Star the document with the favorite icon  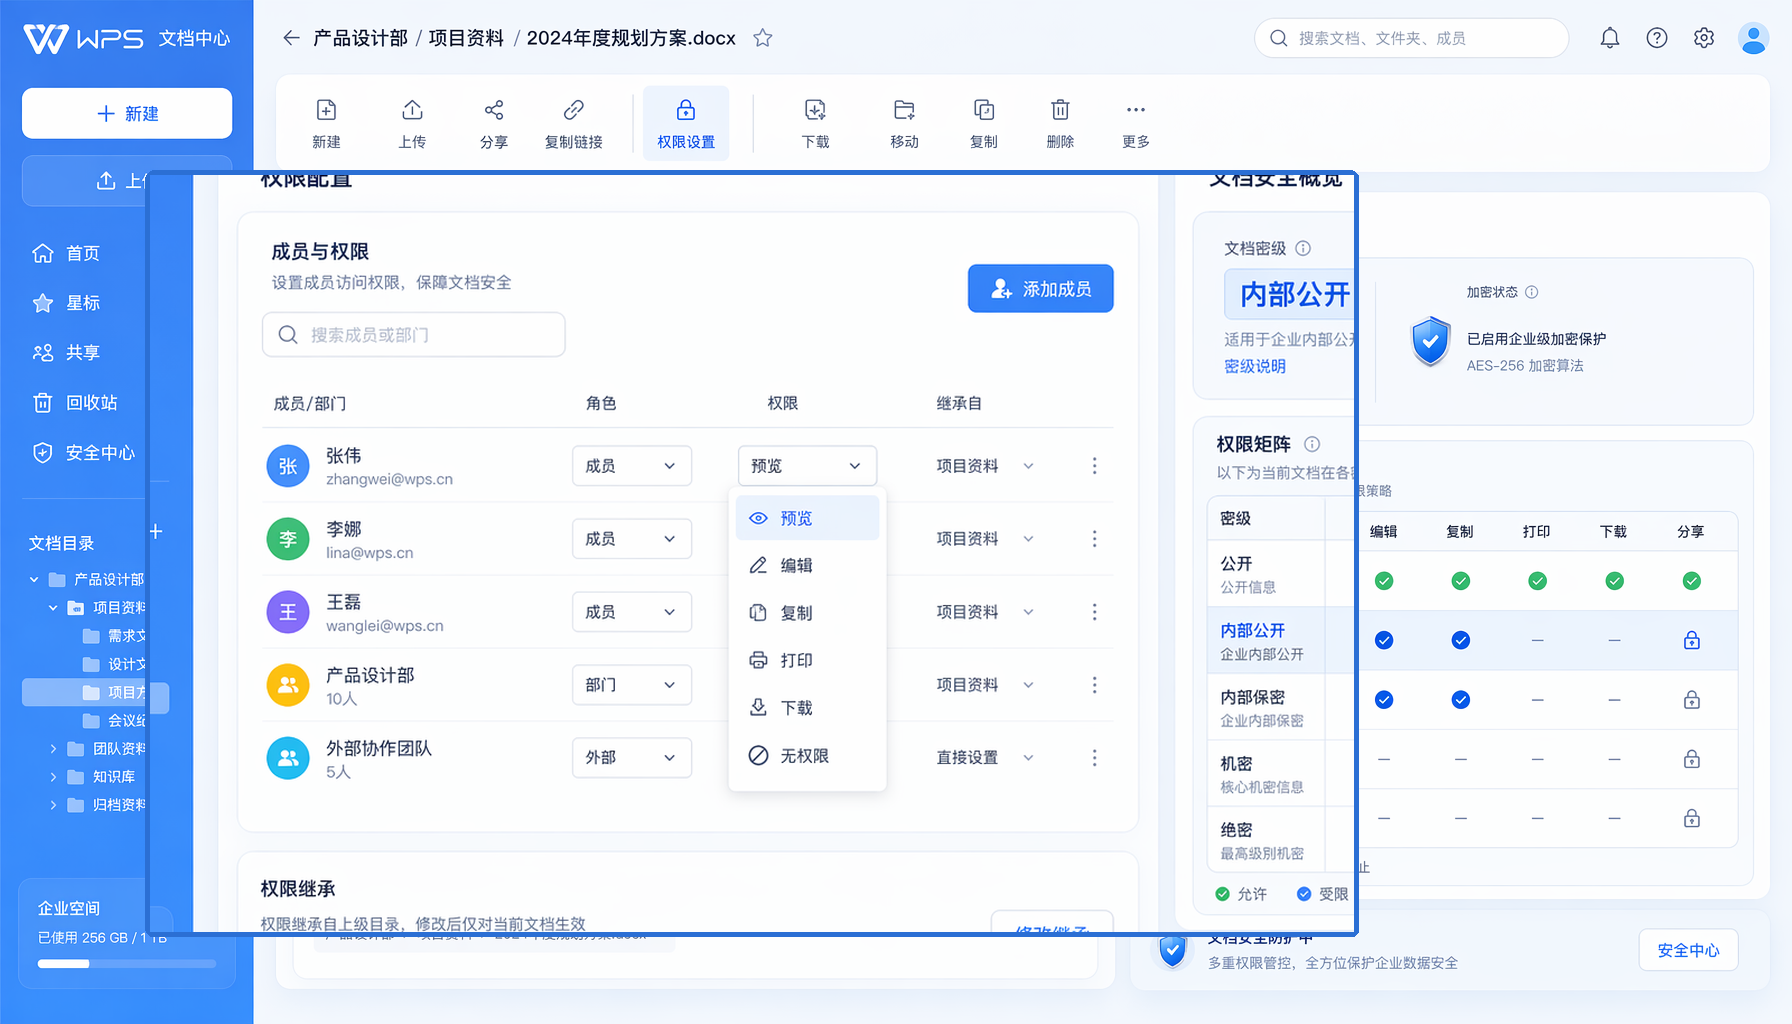point(763,38)
